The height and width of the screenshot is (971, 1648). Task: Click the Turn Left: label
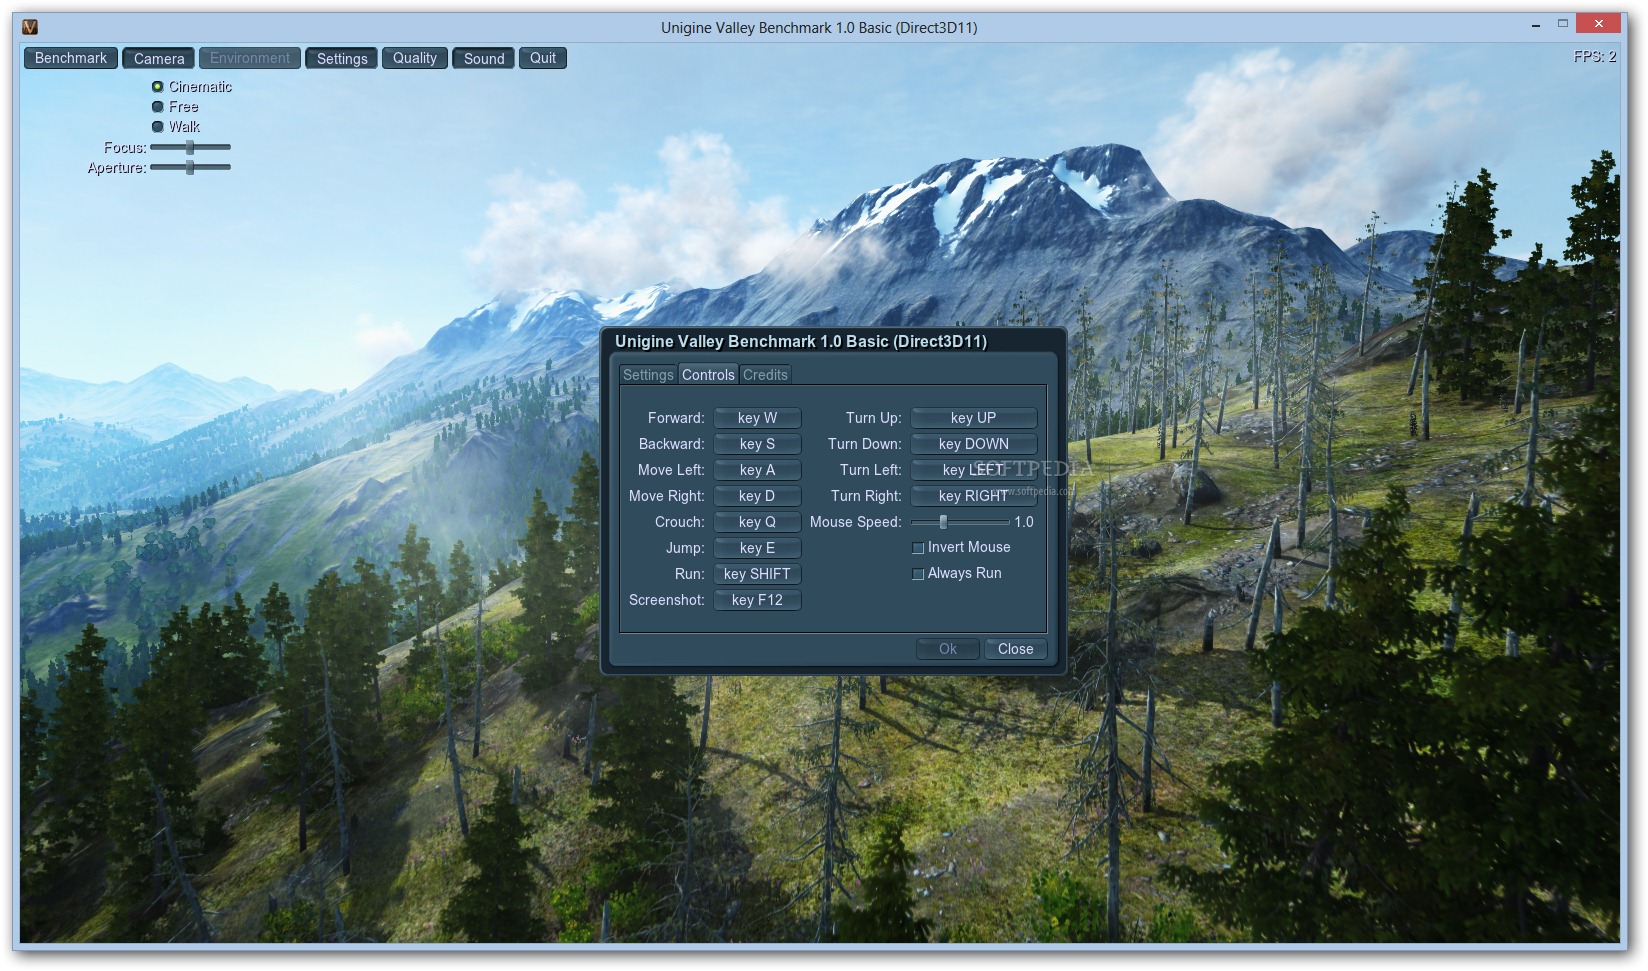pos(870,470)
